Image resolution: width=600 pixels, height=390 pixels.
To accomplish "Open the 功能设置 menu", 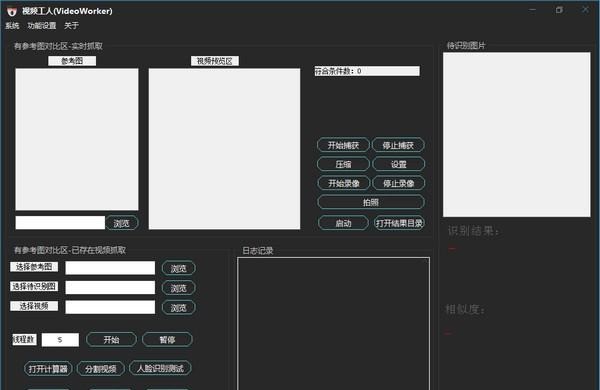I will [x=42, y=26].
